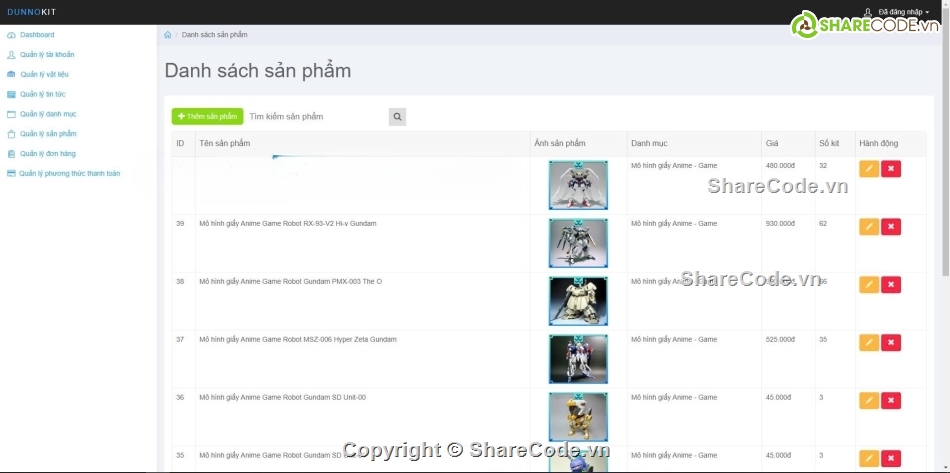This screenshot has width=950, height=473.
Task: Click thumbnail of Gundam PMX-003 The O
Action: pos(578,301)
